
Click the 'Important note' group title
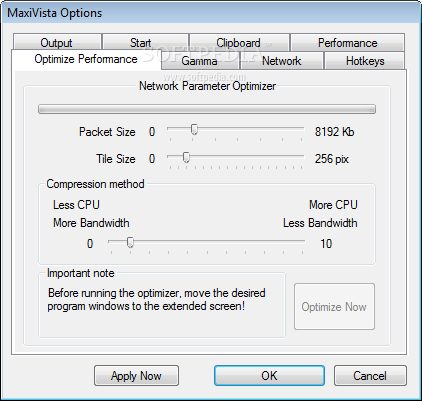point(81,273)
